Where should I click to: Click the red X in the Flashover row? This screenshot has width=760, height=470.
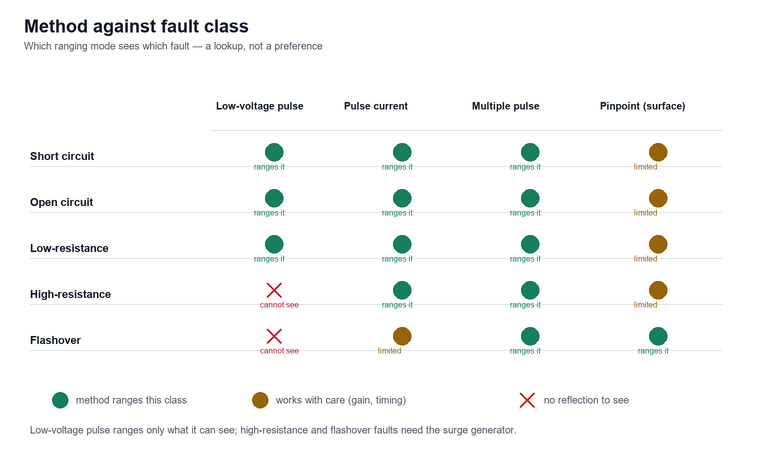[x=274, y=336]
